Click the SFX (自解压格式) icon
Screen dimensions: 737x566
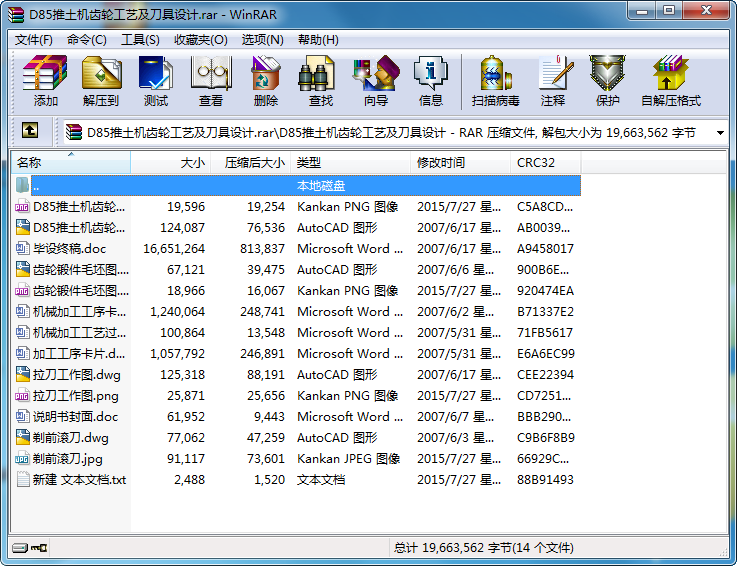point(670,73)
